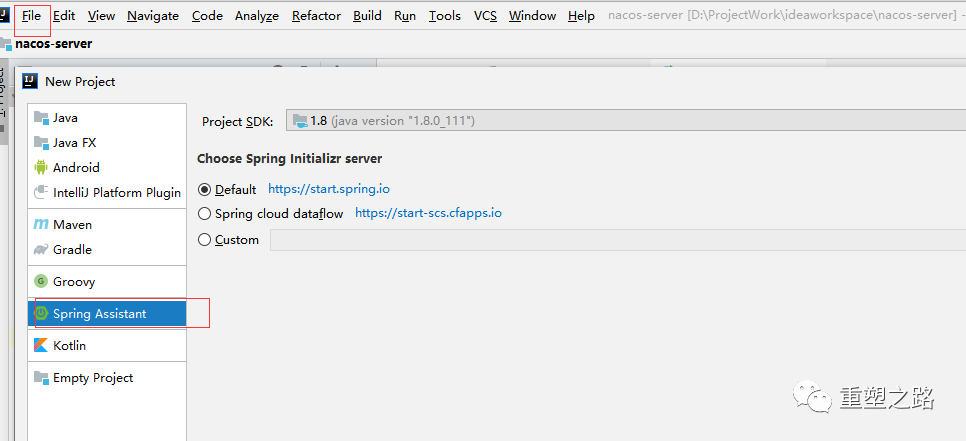The width and height of the screenshot is (966, 441).
Task: Click the Groovy G icon
Action: [x=41, y=281]
